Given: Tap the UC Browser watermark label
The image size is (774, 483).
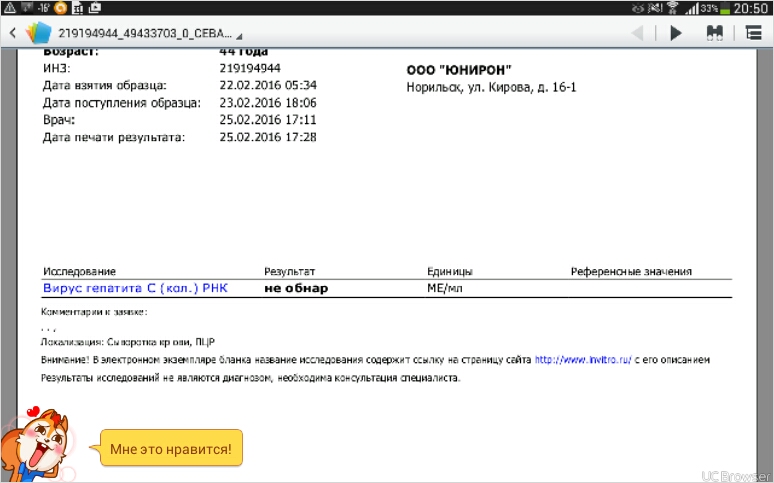Looking at the screenshot, I should point(735,473).
